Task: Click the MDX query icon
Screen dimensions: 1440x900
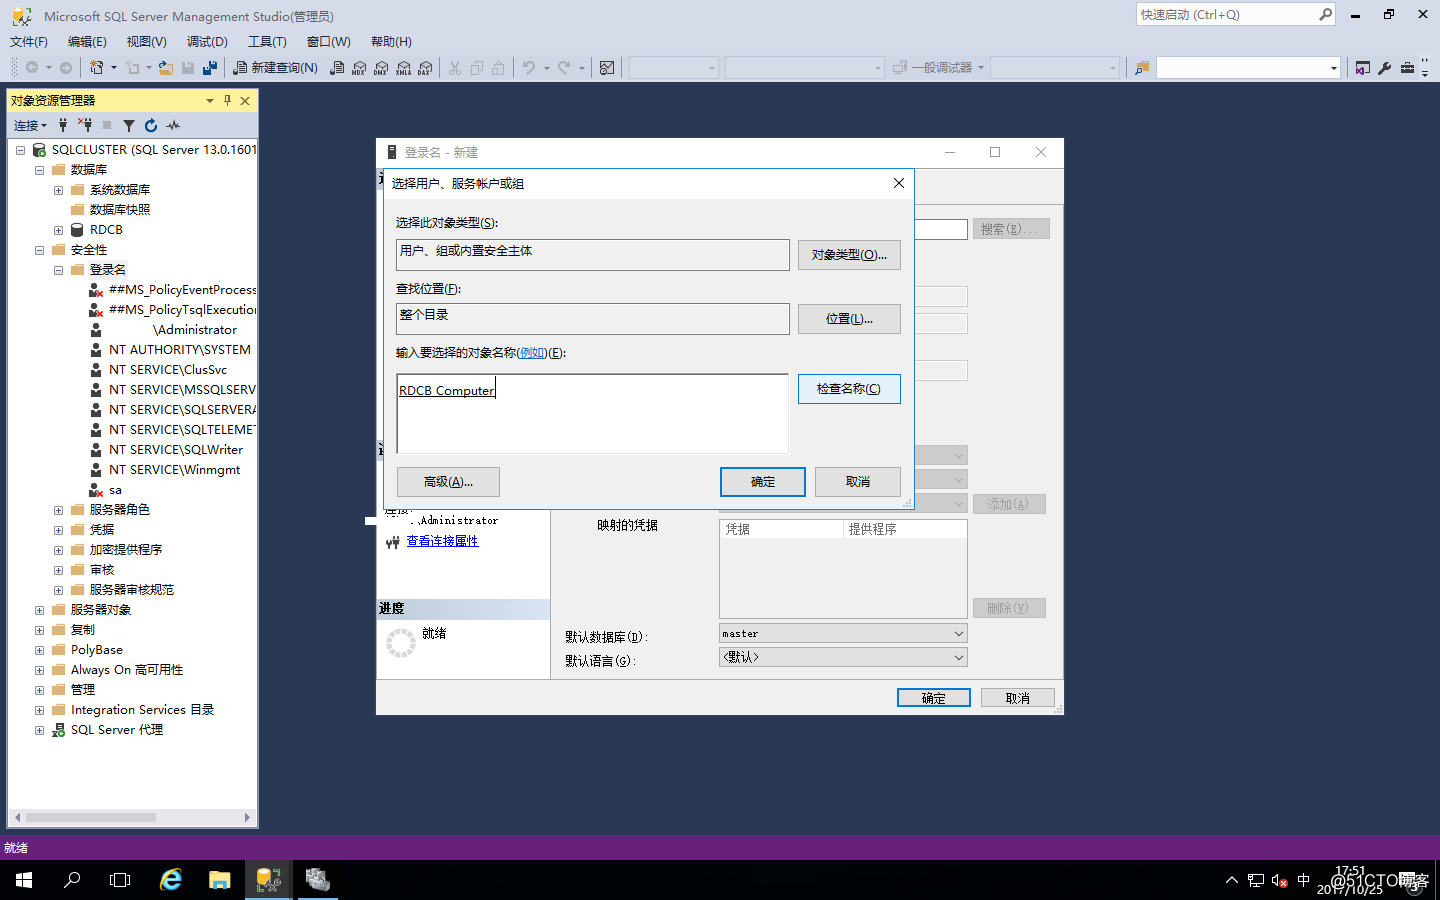Action: pyautogui.click(x=359, y=68)
